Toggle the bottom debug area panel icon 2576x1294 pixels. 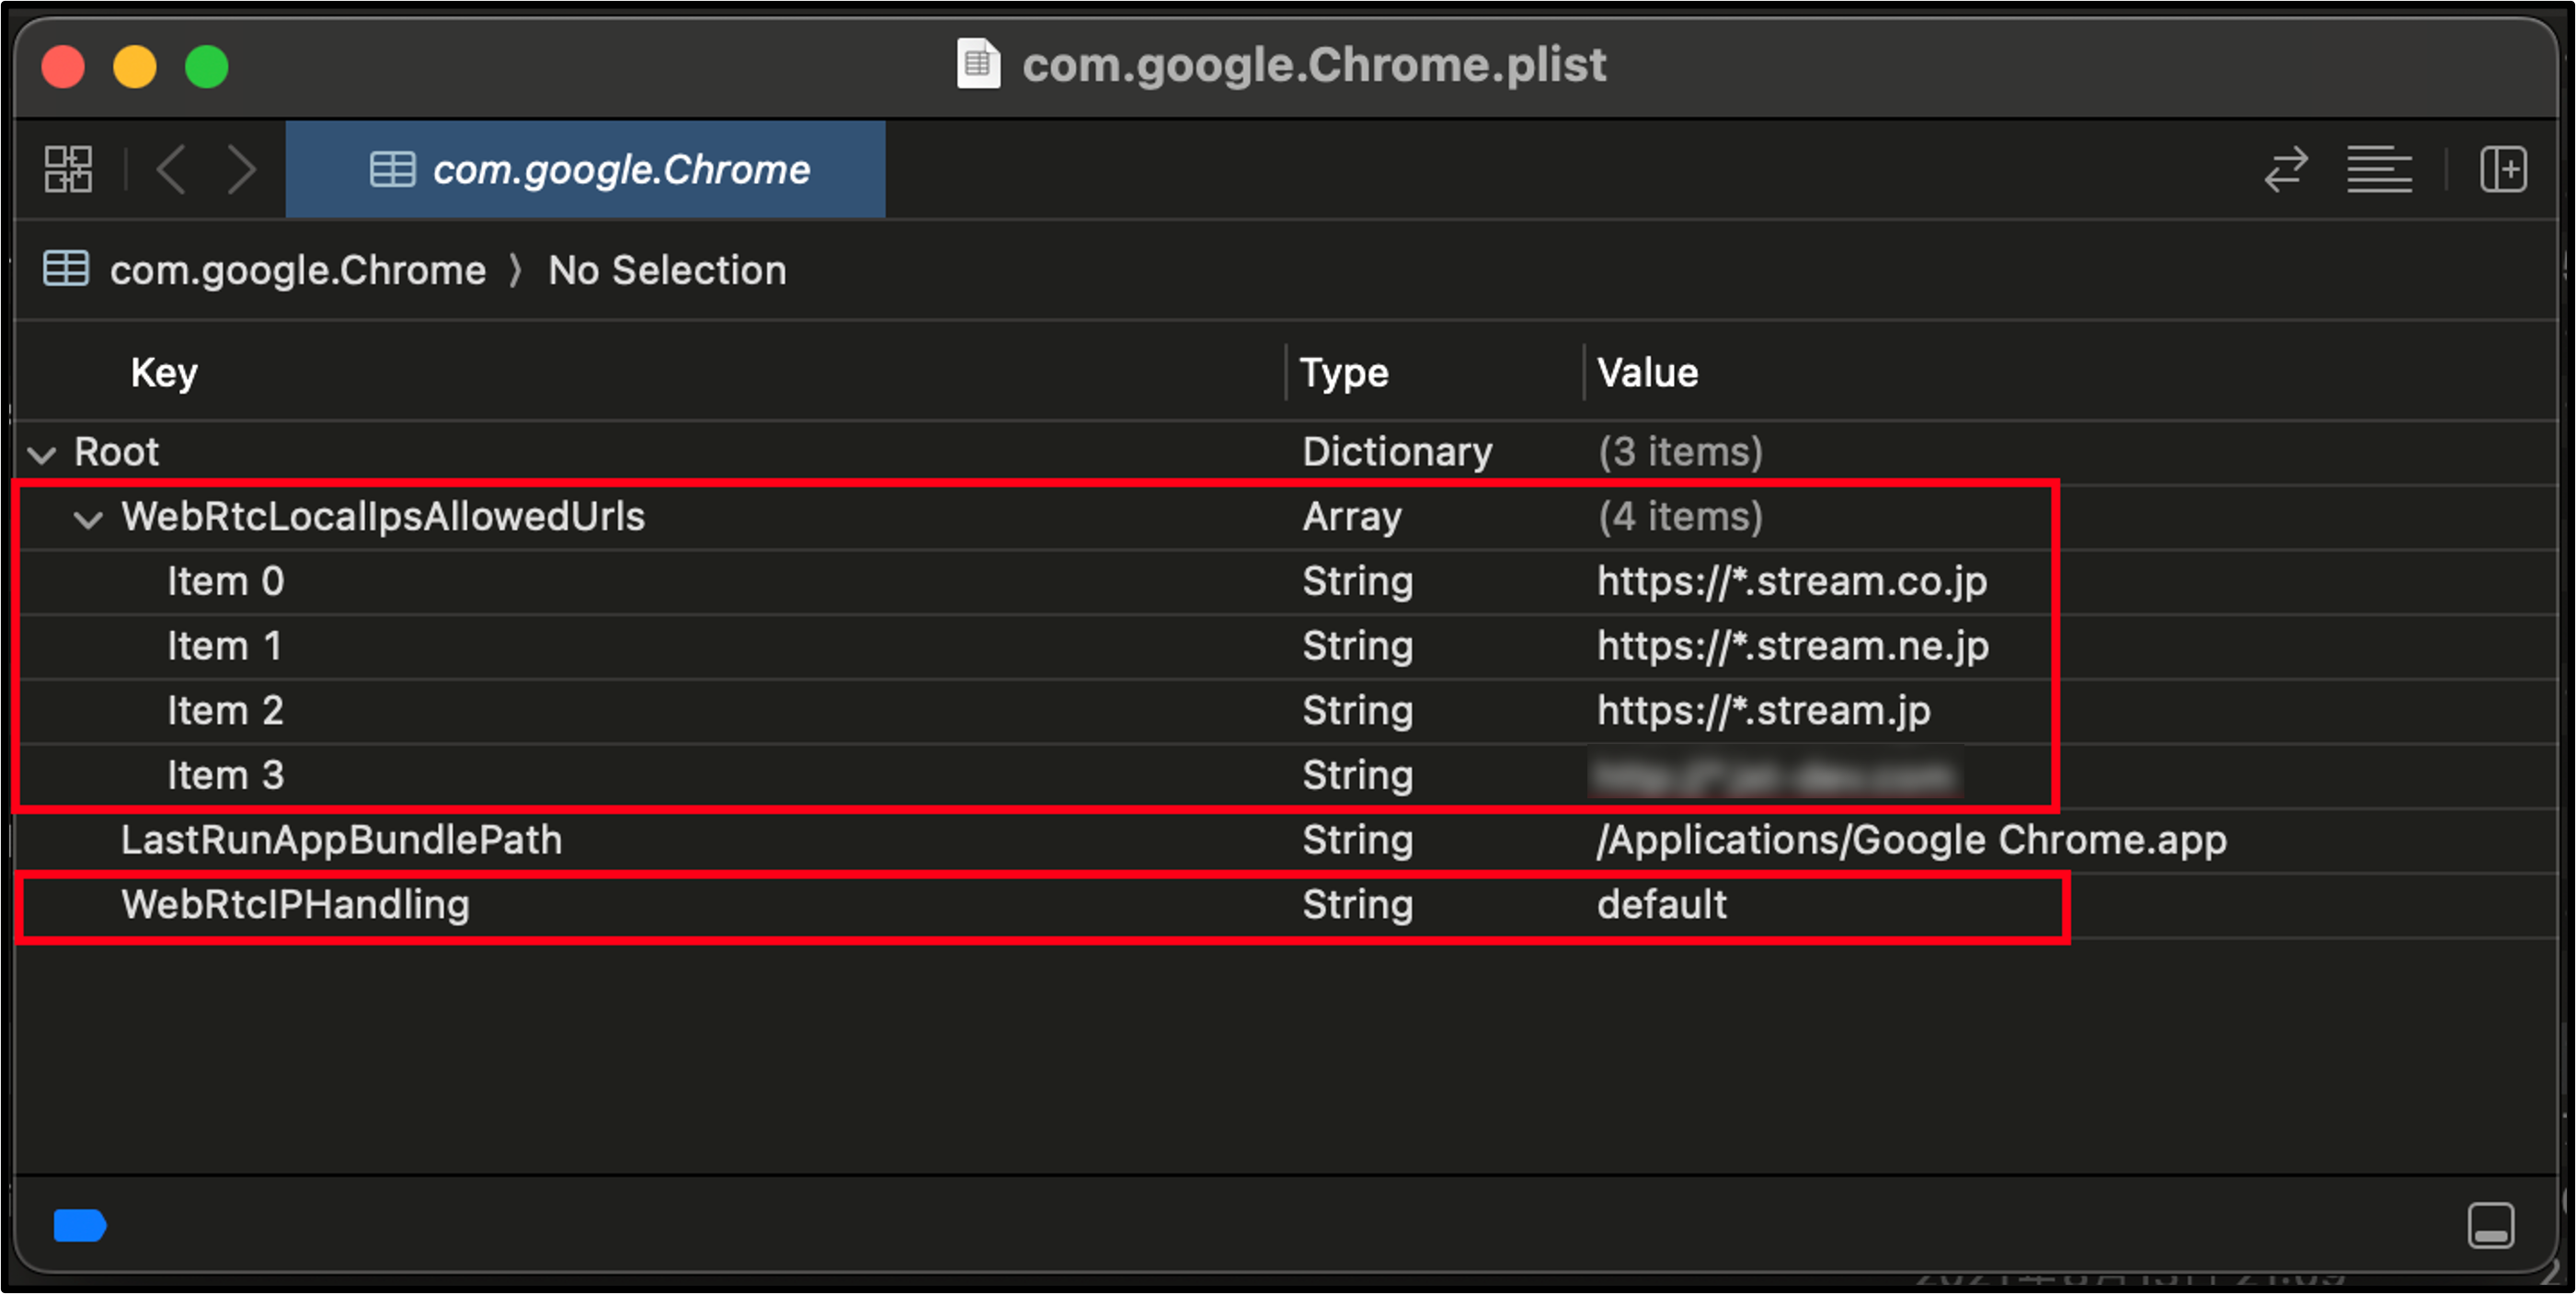click(x=2490, y=1225)
